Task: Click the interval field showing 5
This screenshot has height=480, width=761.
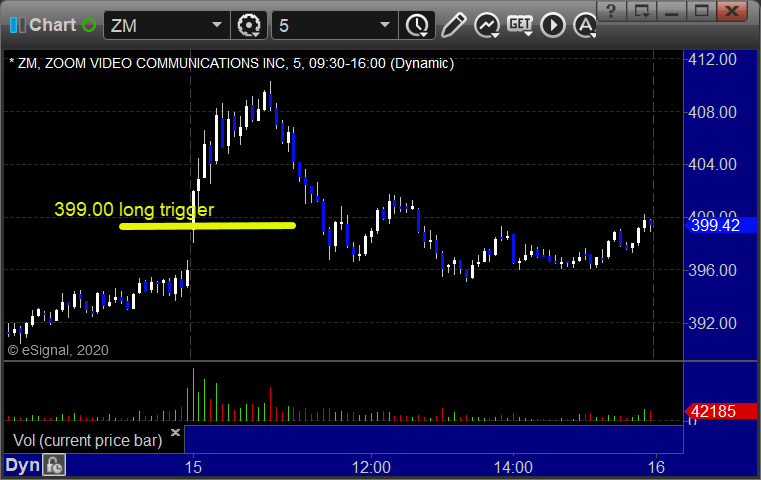Action: [x=324, y=25]
